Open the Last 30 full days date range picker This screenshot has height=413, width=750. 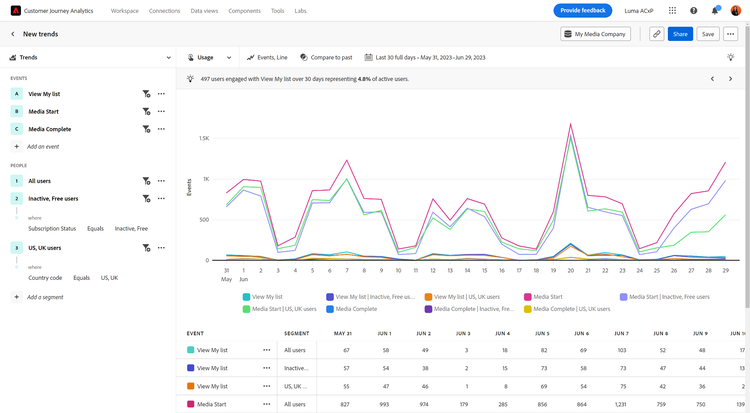click(432, 58)
